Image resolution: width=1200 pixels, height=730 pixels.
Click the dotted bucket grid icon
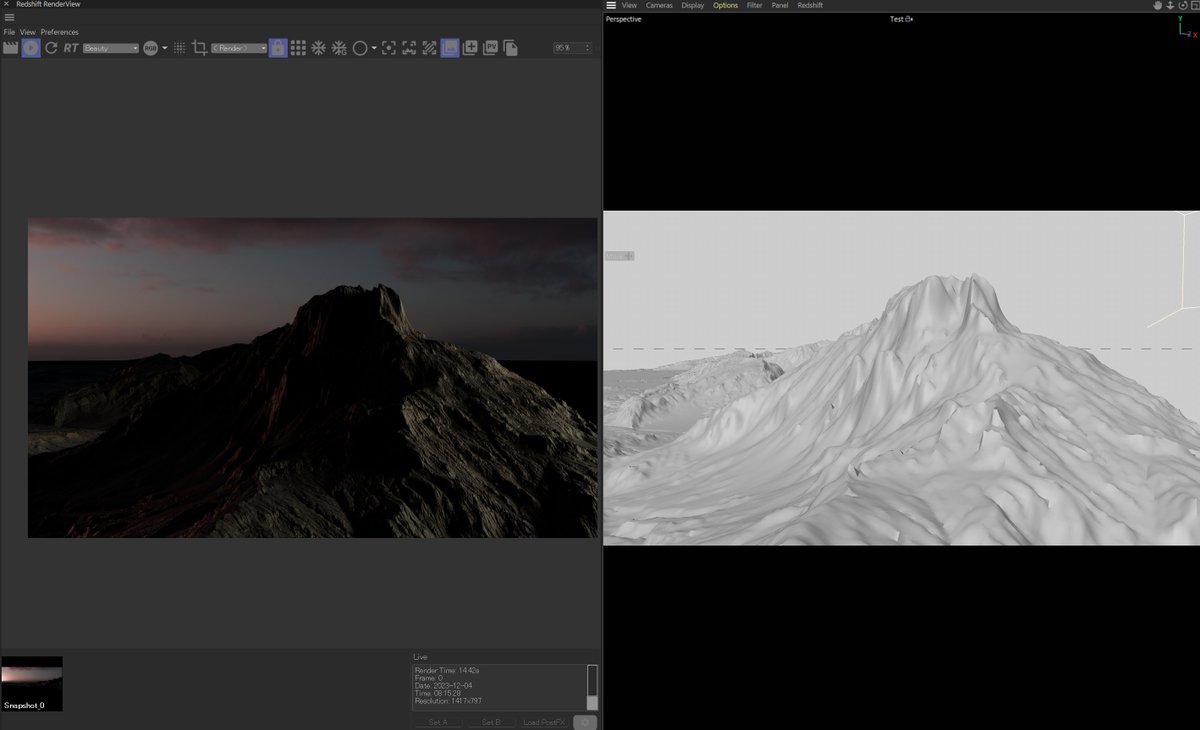(180, 48)
